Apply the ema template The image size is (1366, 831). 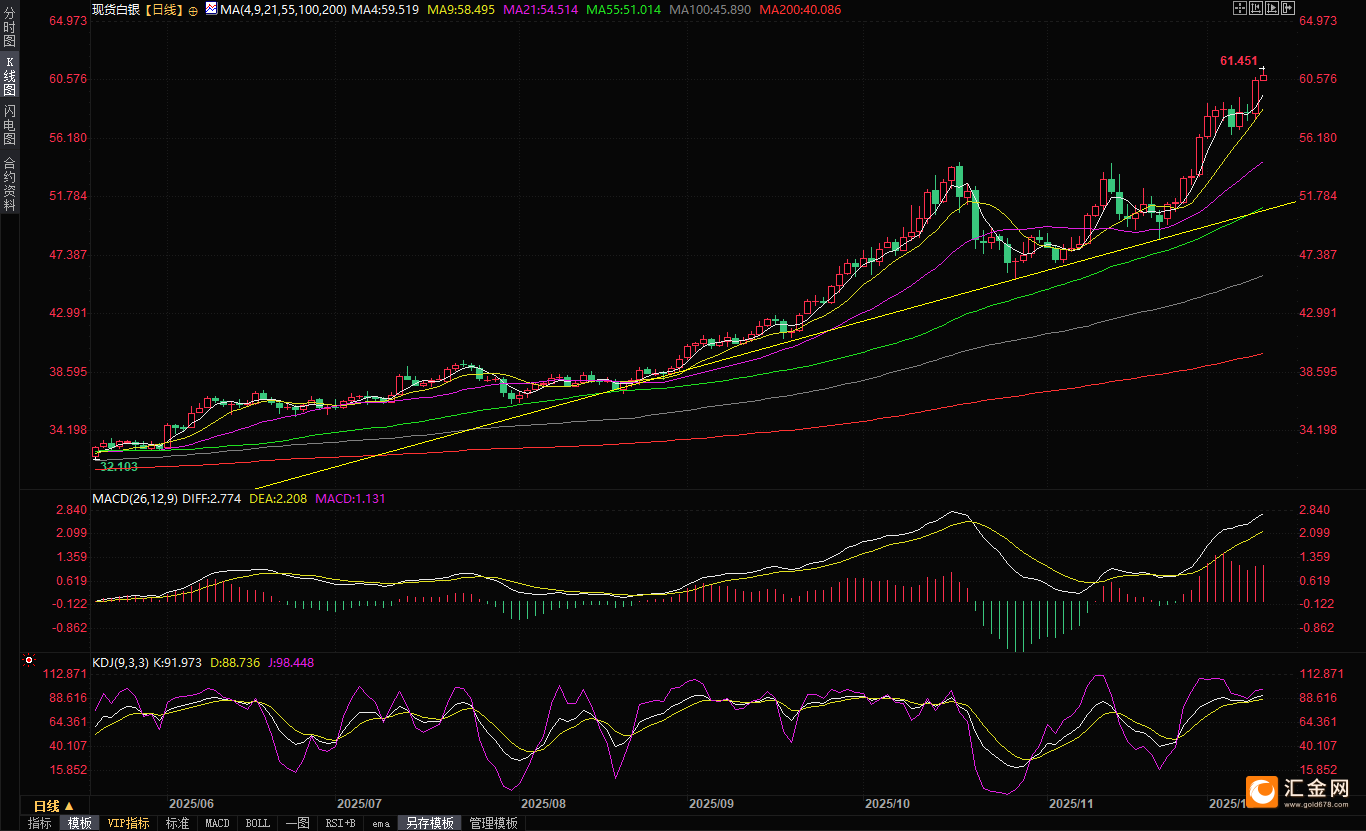pyautogui.click(x=380, y=823)
